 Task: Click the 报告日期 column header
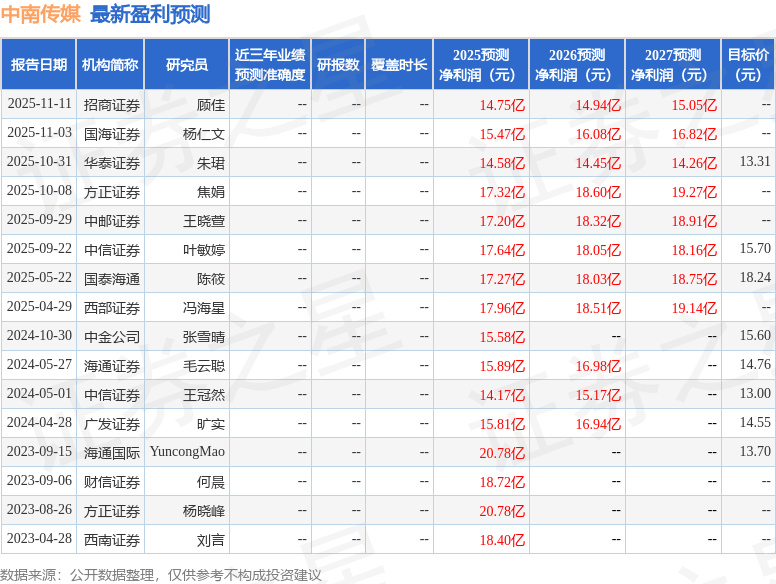pos(39,65)
